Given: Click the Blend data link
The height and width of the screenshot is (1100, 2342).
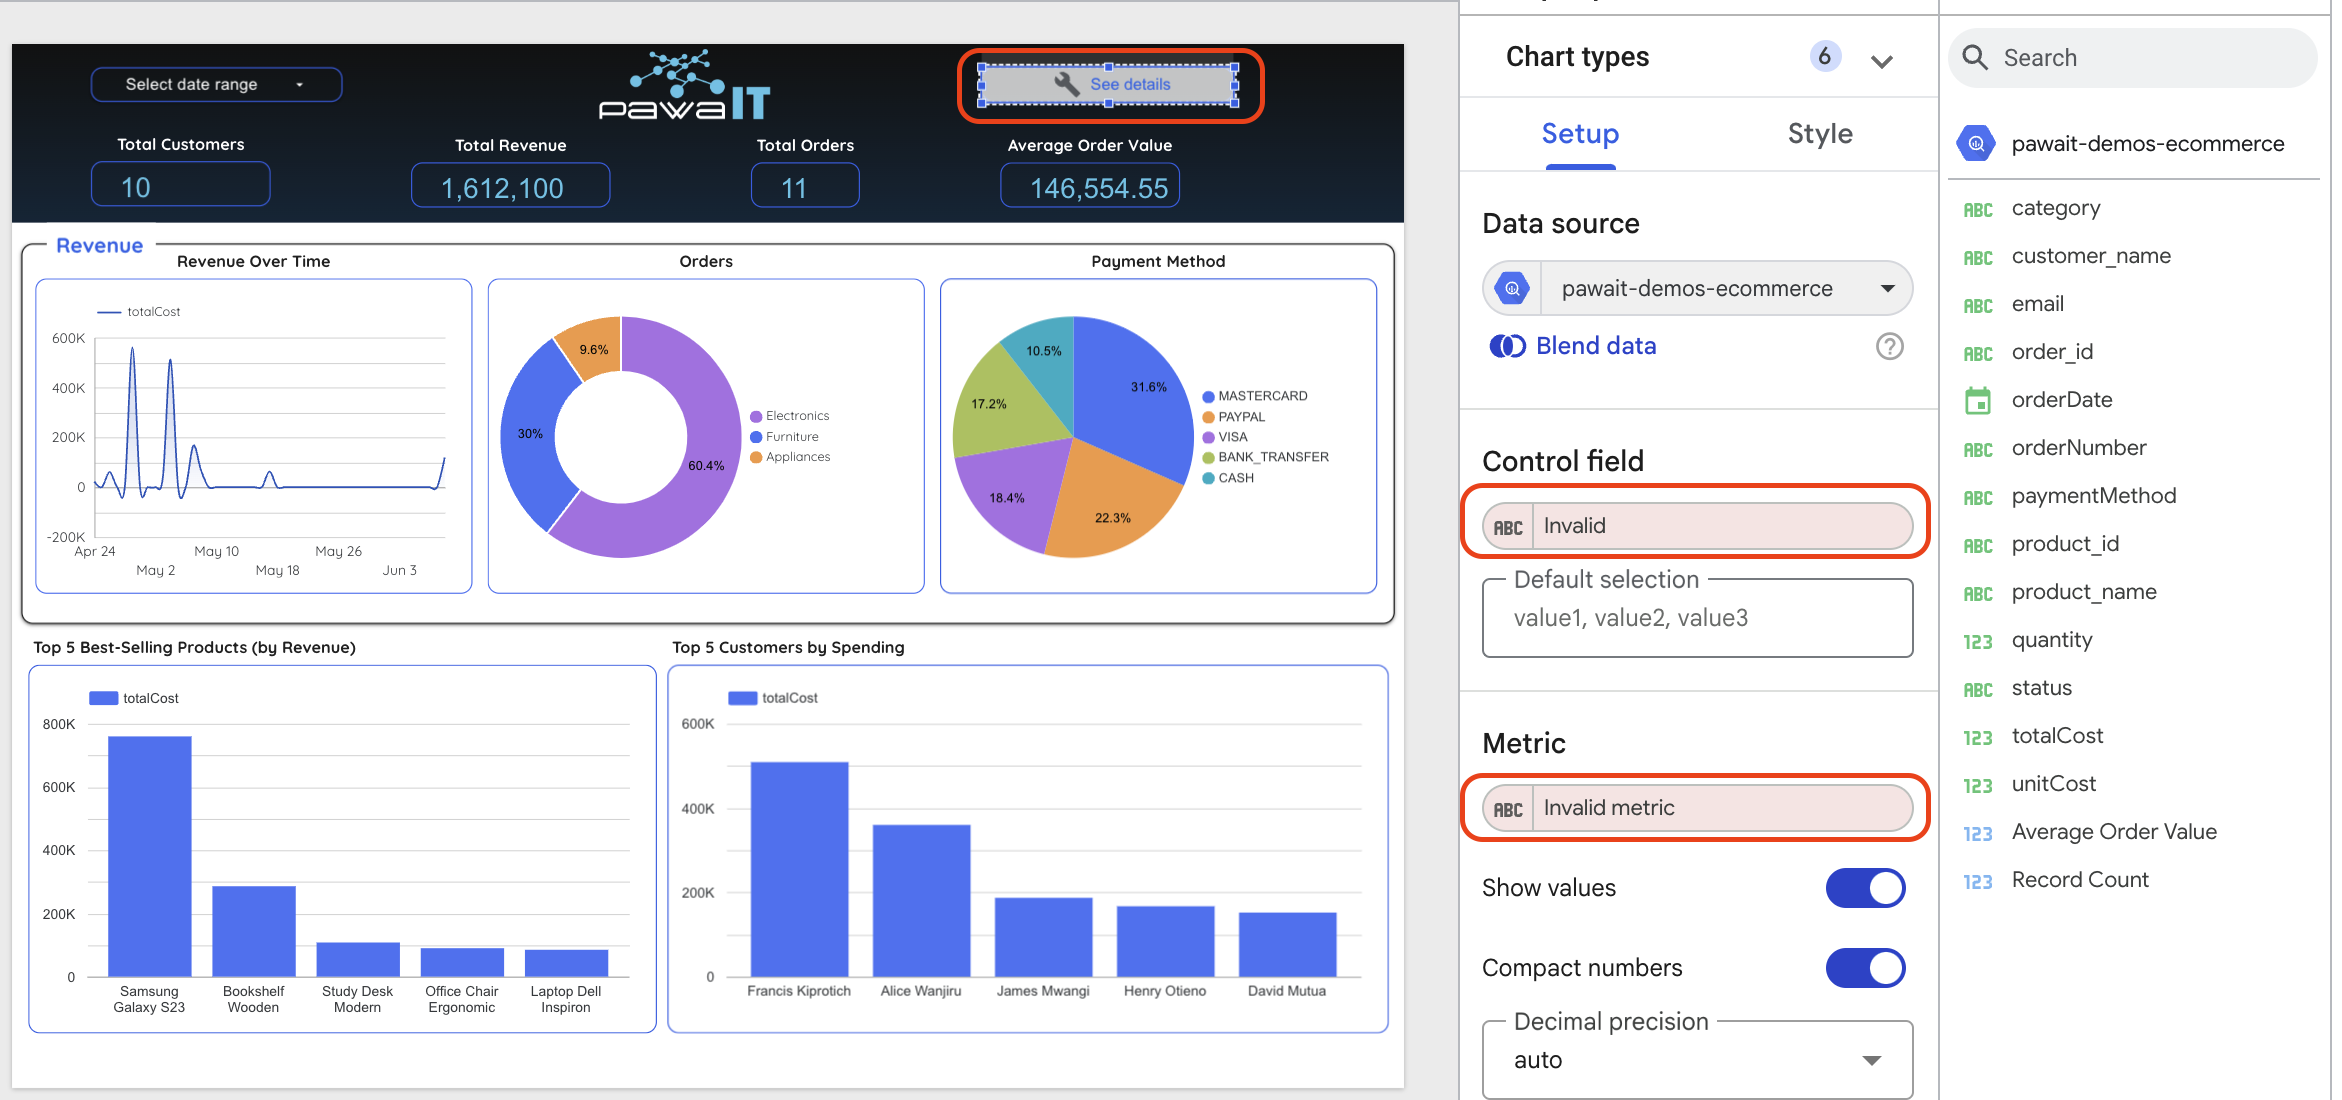Looking at the screenshot, I should tap(1595, 345).
